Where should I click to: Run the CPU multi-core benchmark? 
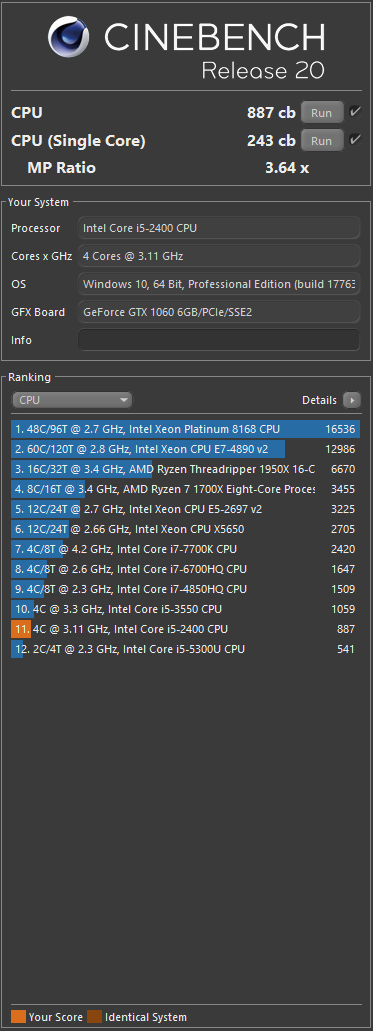tap(322, 112)
